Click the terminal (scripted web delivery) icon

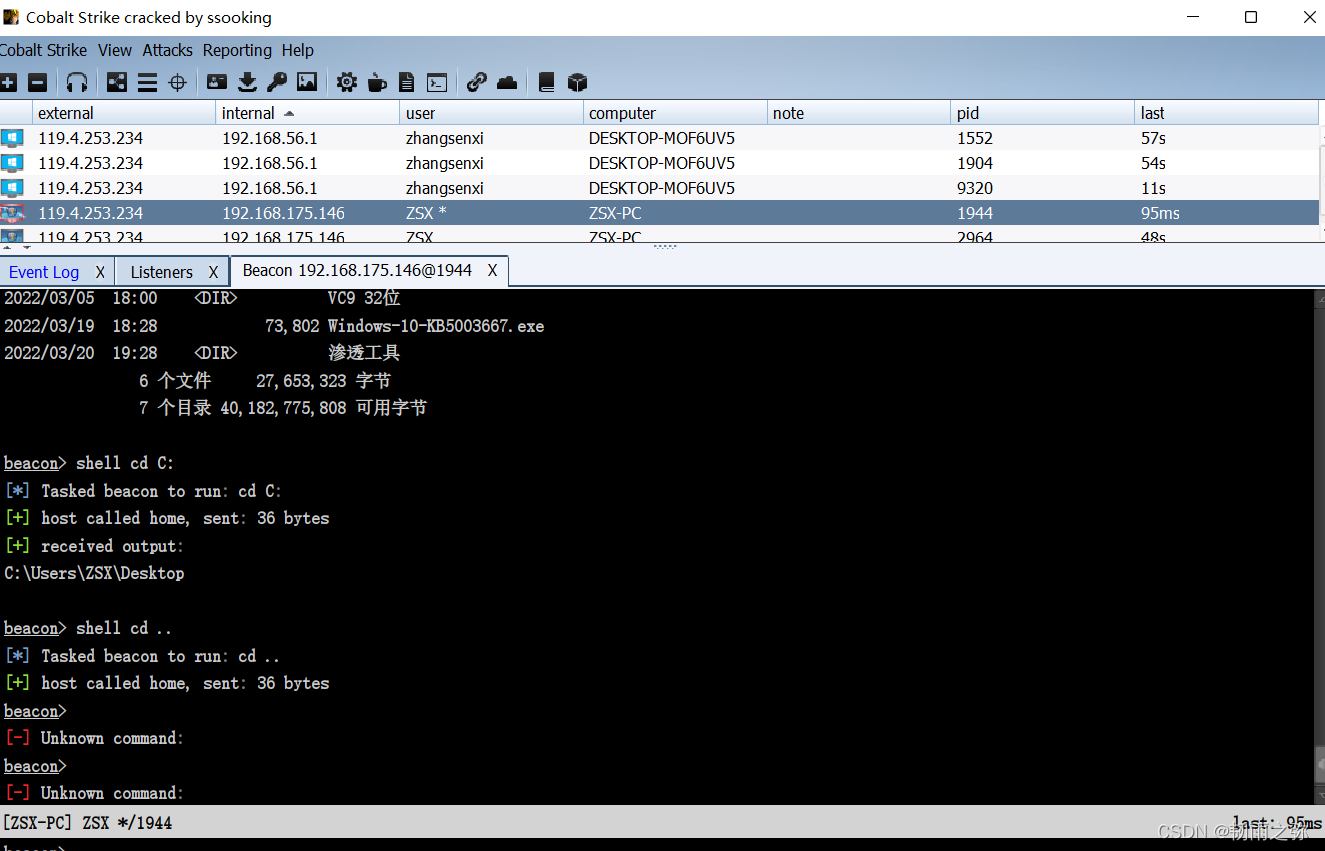(x=437, y=82)
